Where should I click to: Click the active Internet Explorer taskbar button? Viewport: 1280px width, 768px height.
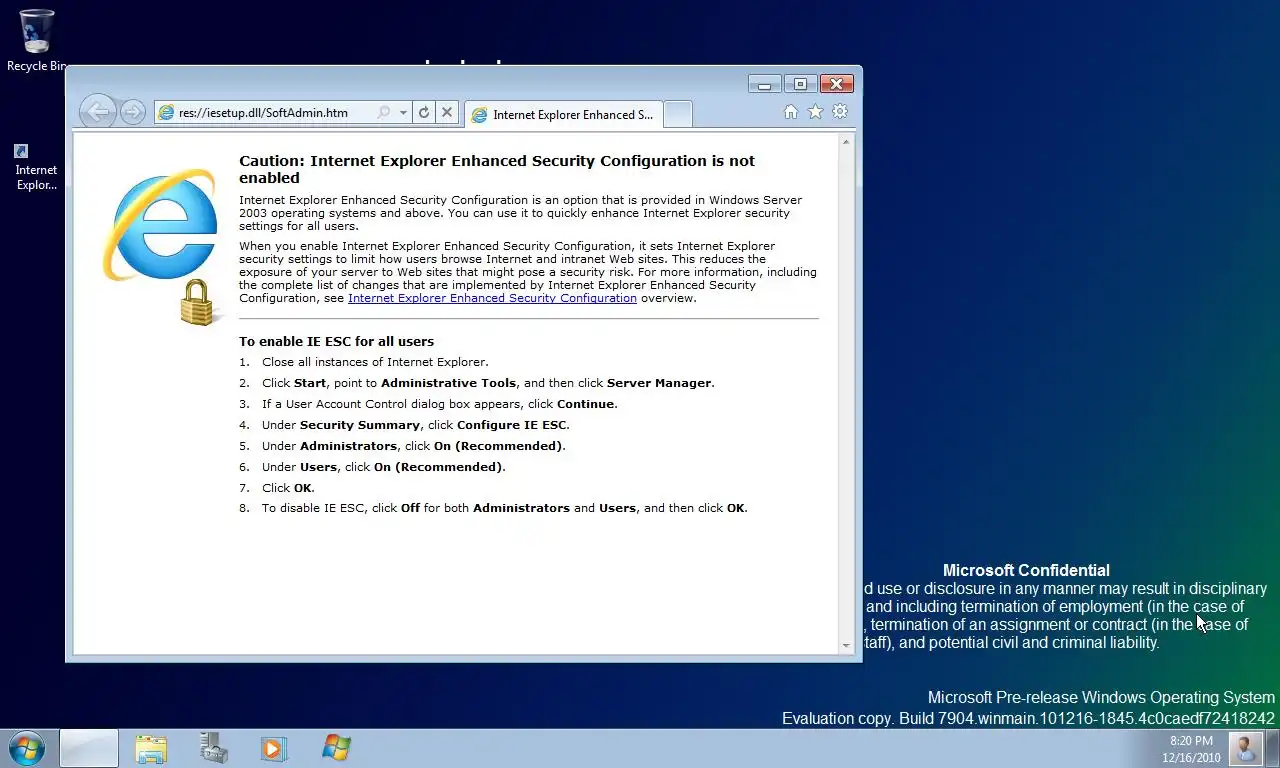coord(89,748)
